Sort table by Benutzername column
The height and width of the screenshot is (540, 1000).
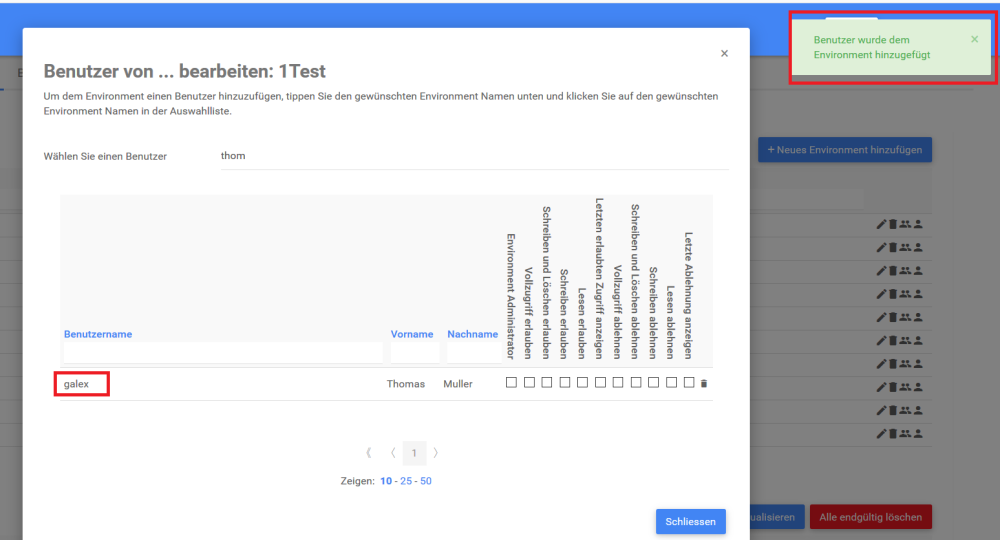tap(98, 334)
